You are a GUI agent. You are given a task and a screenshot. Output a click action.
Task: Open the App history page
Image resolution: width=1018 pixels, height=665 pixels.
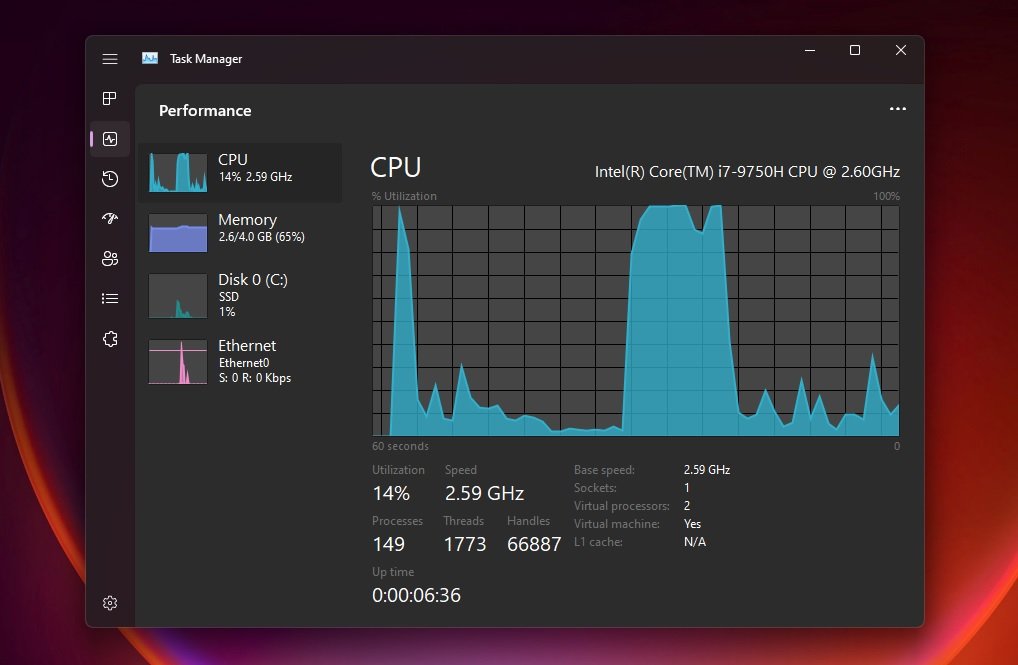(110, 179)
